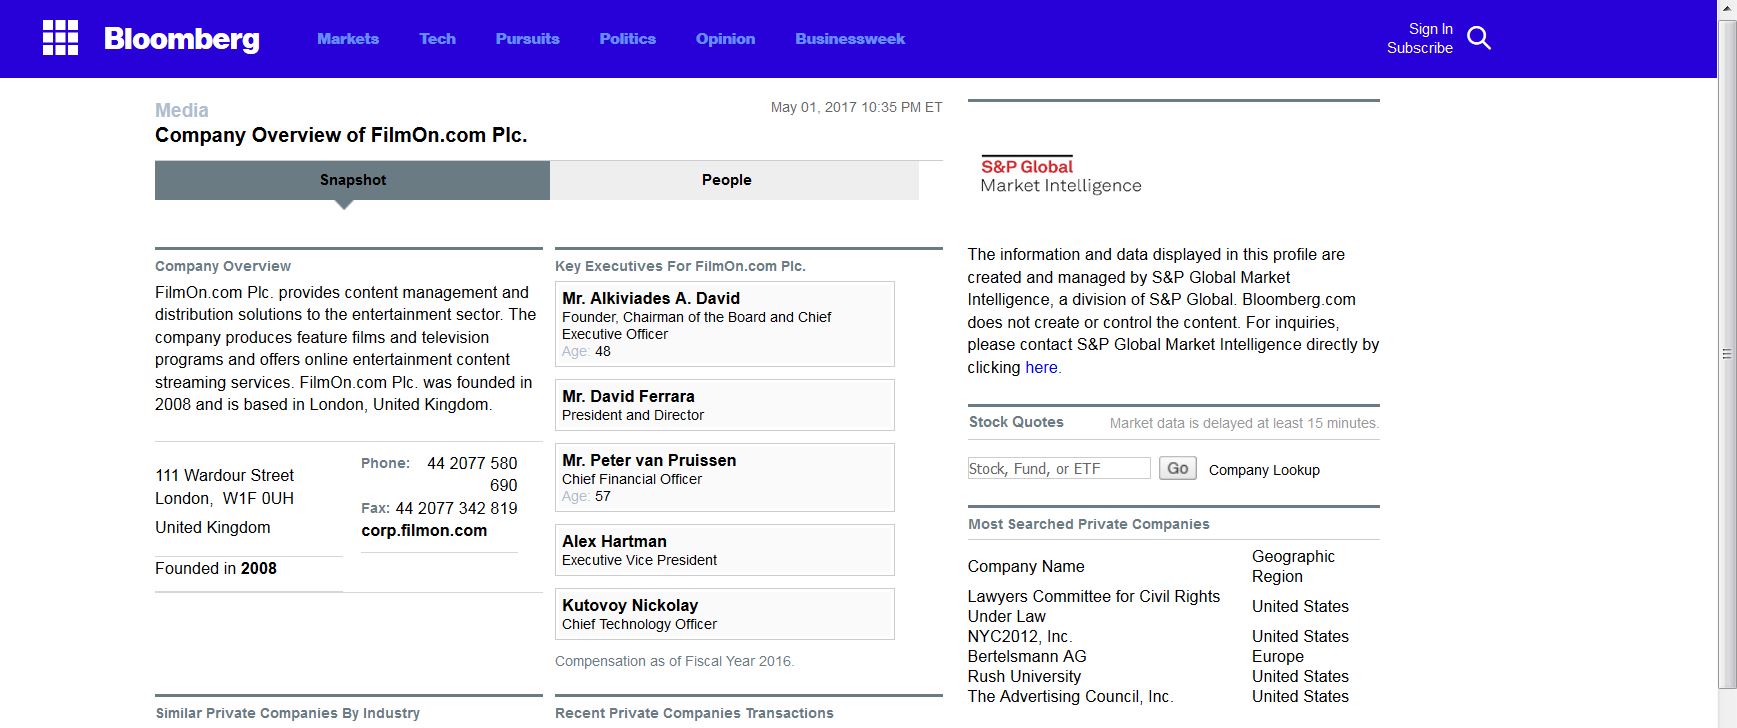1737x728 pixels.
Task: Click the Go button
Action: coord(1178,468)
